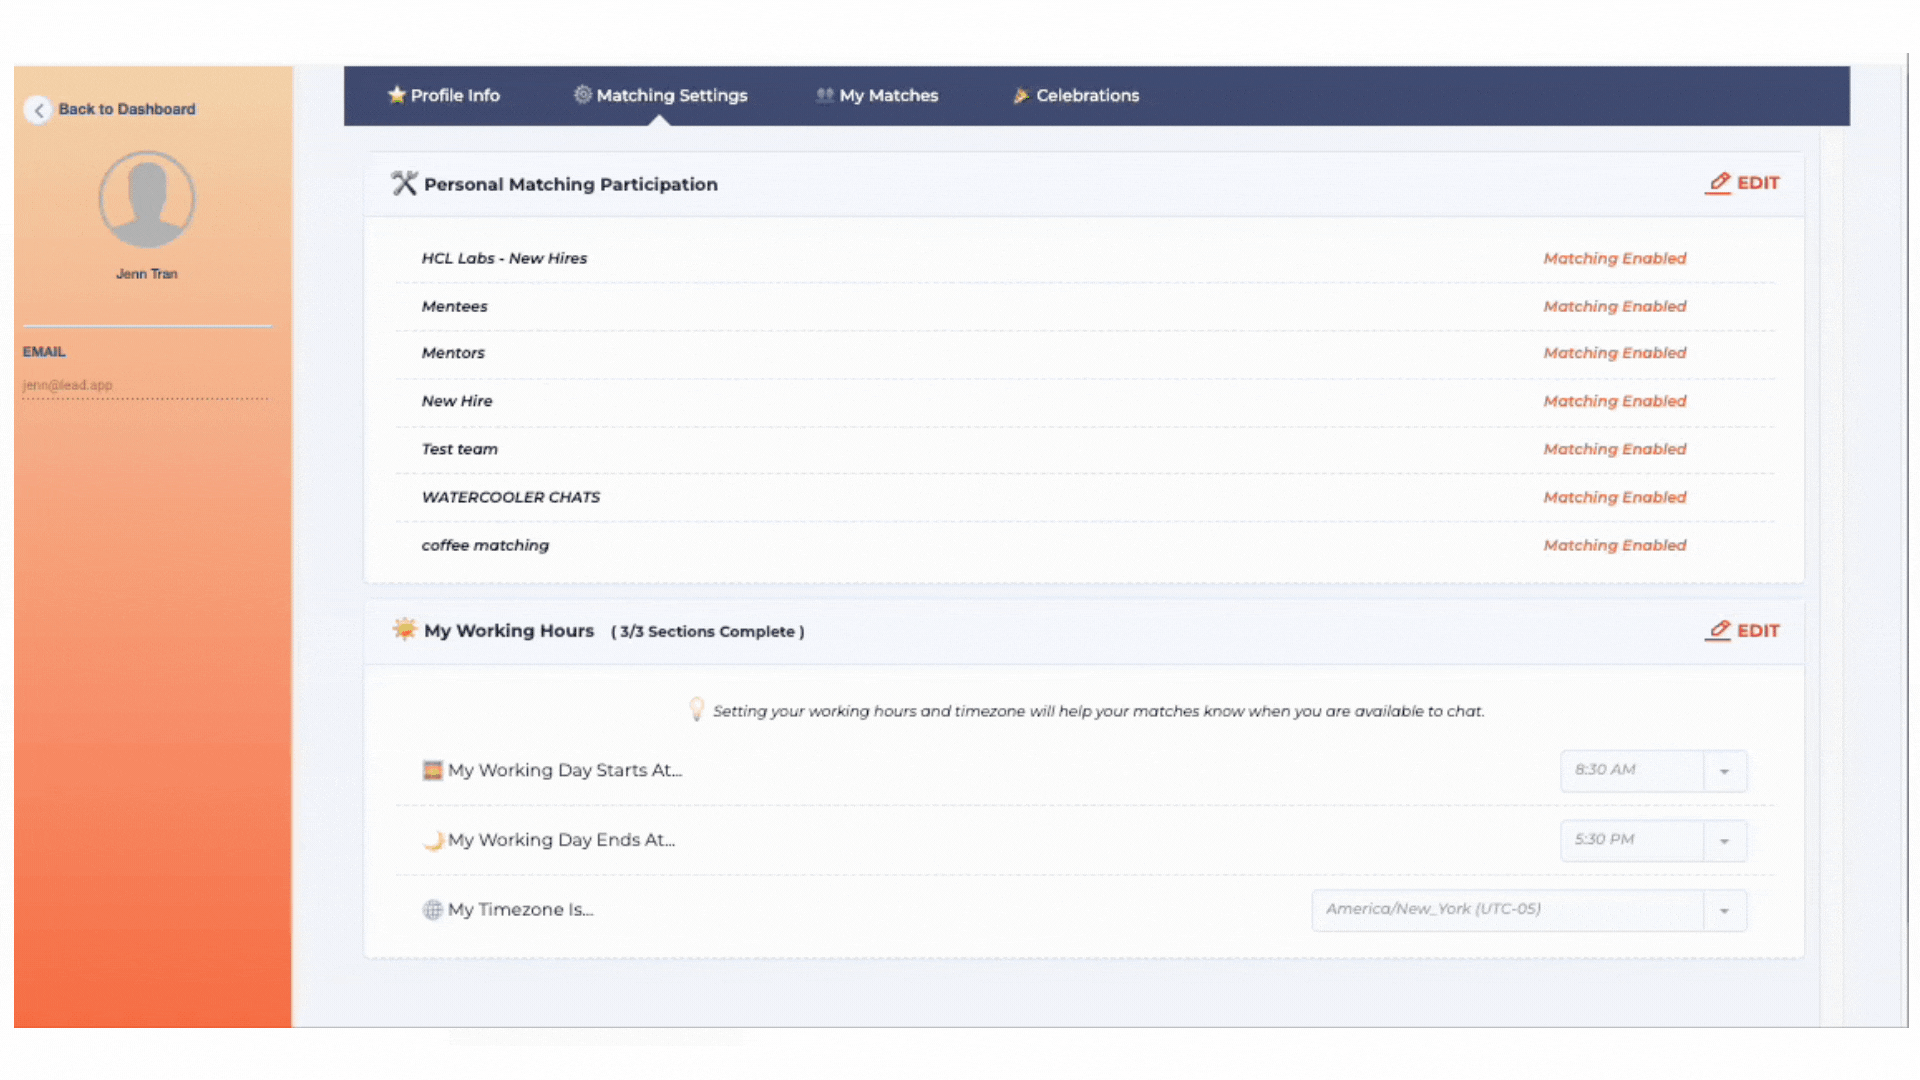Click the lightbulb tip icon
Screen dimensions: 1920x1080
pos(697,709)
